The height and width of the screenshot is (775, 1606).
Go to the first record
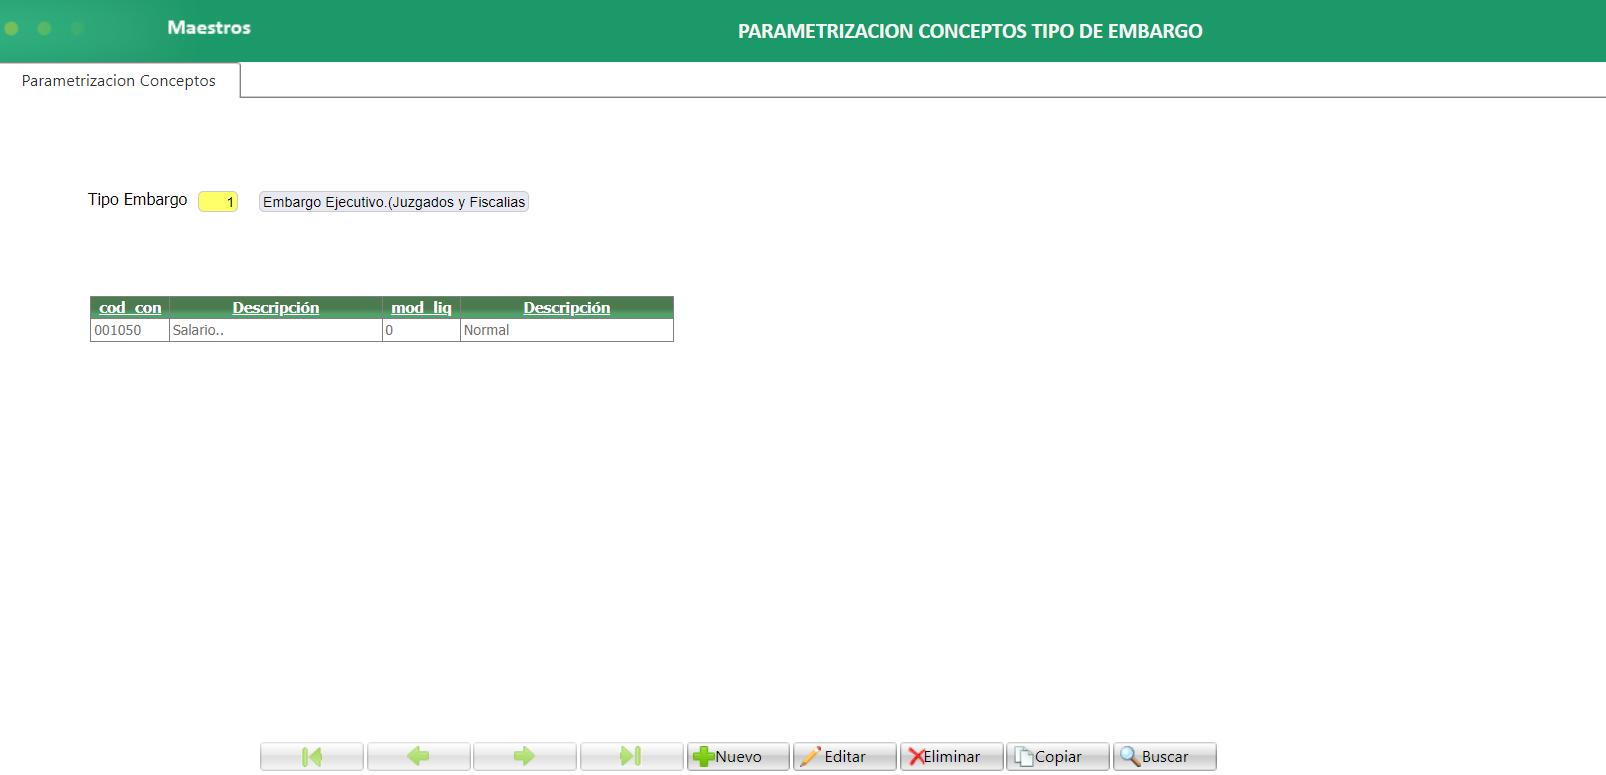[312, 756]
